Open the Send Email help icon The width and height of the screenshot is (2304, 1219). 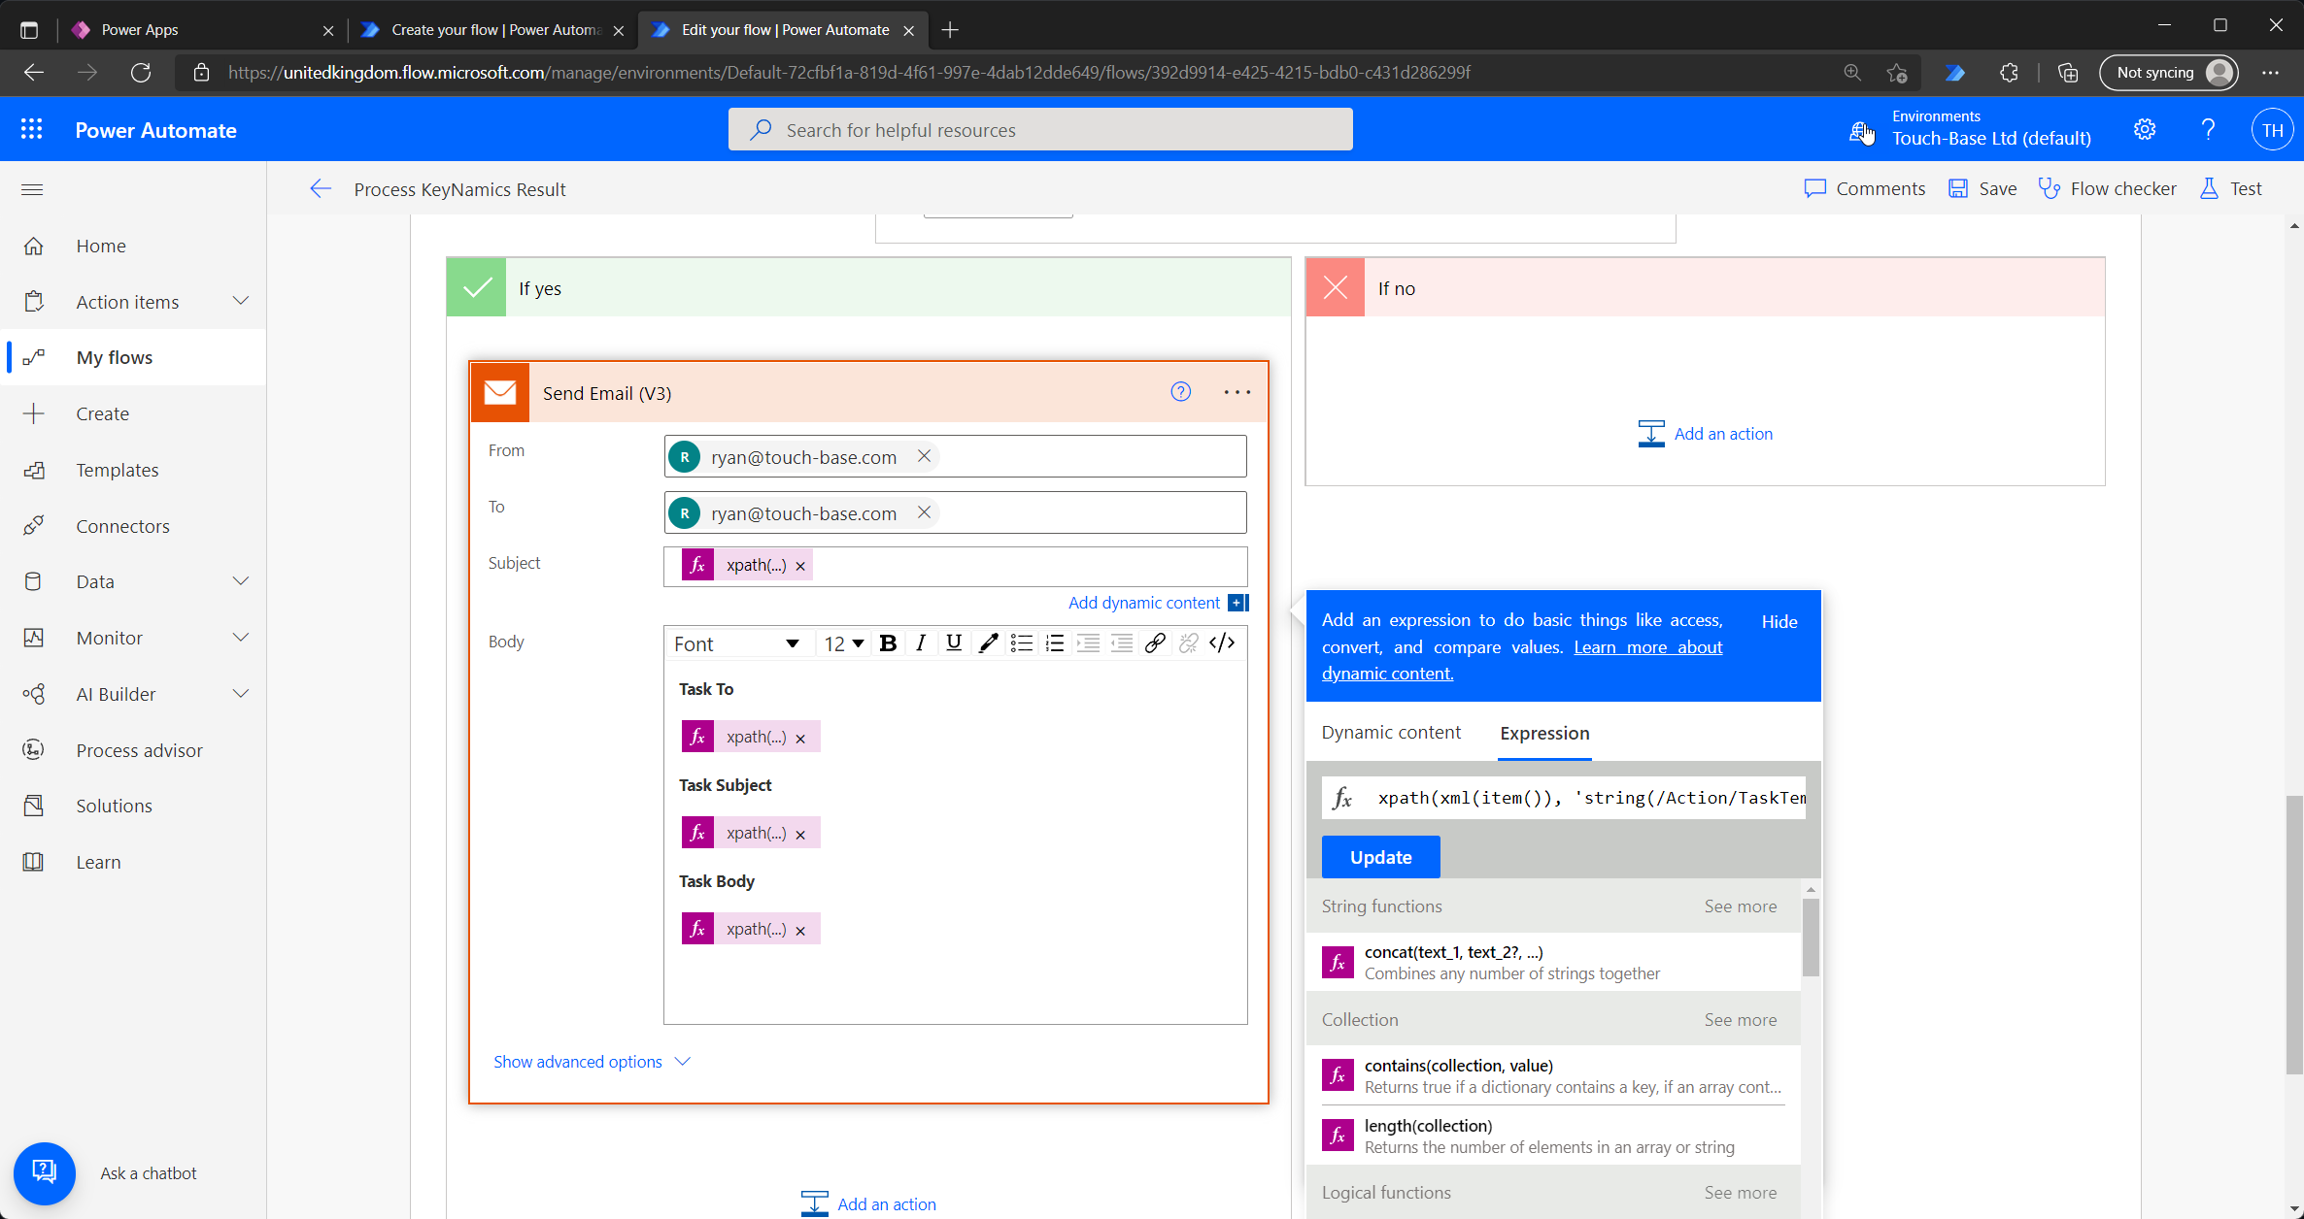point(1180,392)
